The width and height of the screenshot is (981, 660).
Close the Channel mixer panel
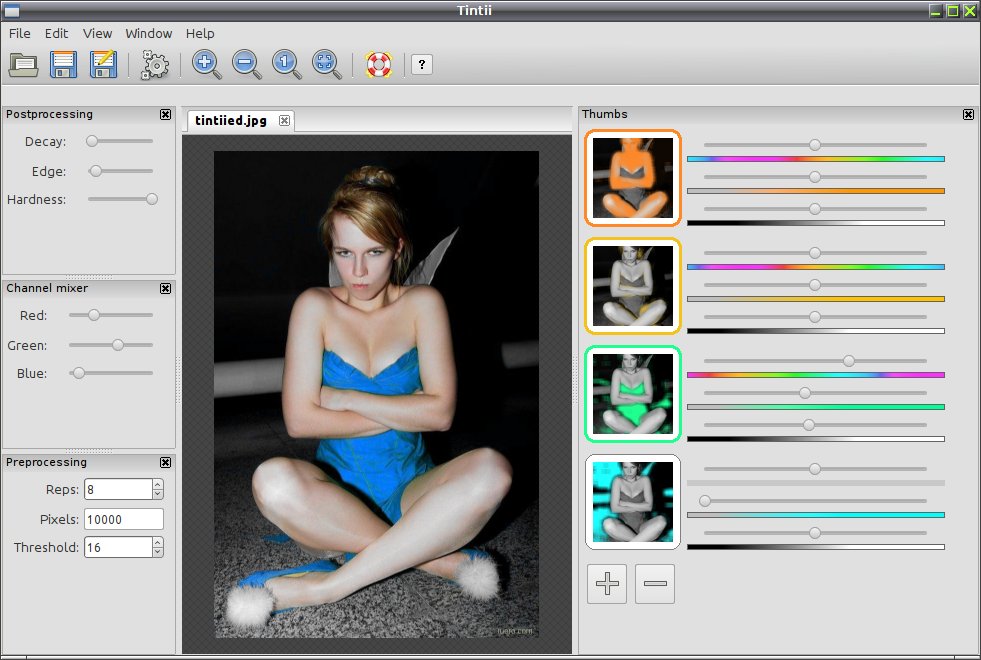tap(165, 288)
